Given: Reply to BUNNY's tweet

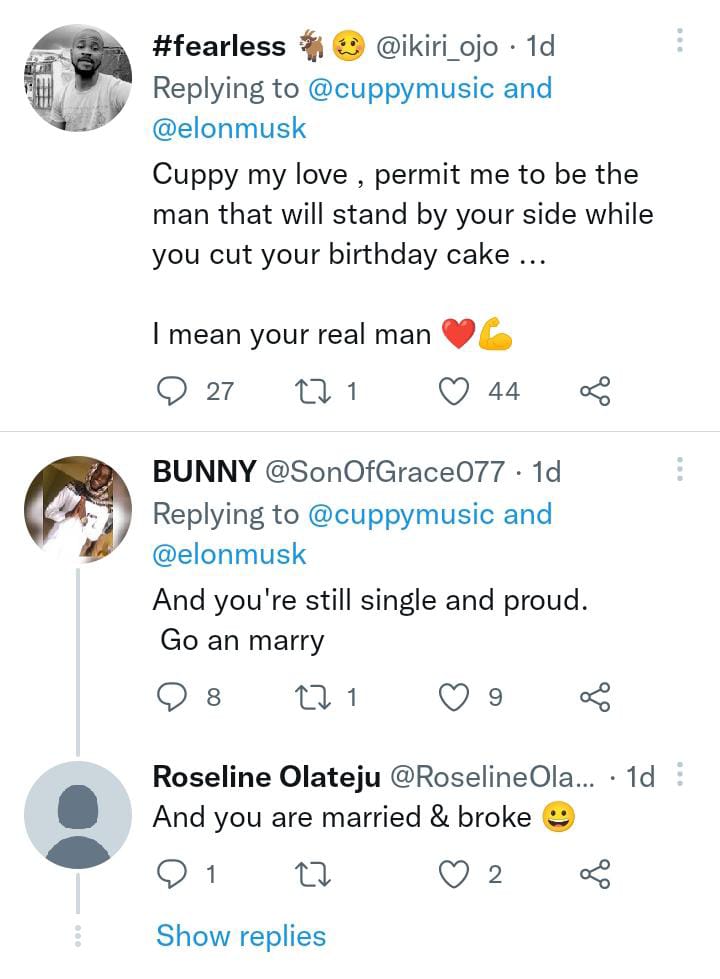Looking at the screenshot, I should click(x=175, y=697).
